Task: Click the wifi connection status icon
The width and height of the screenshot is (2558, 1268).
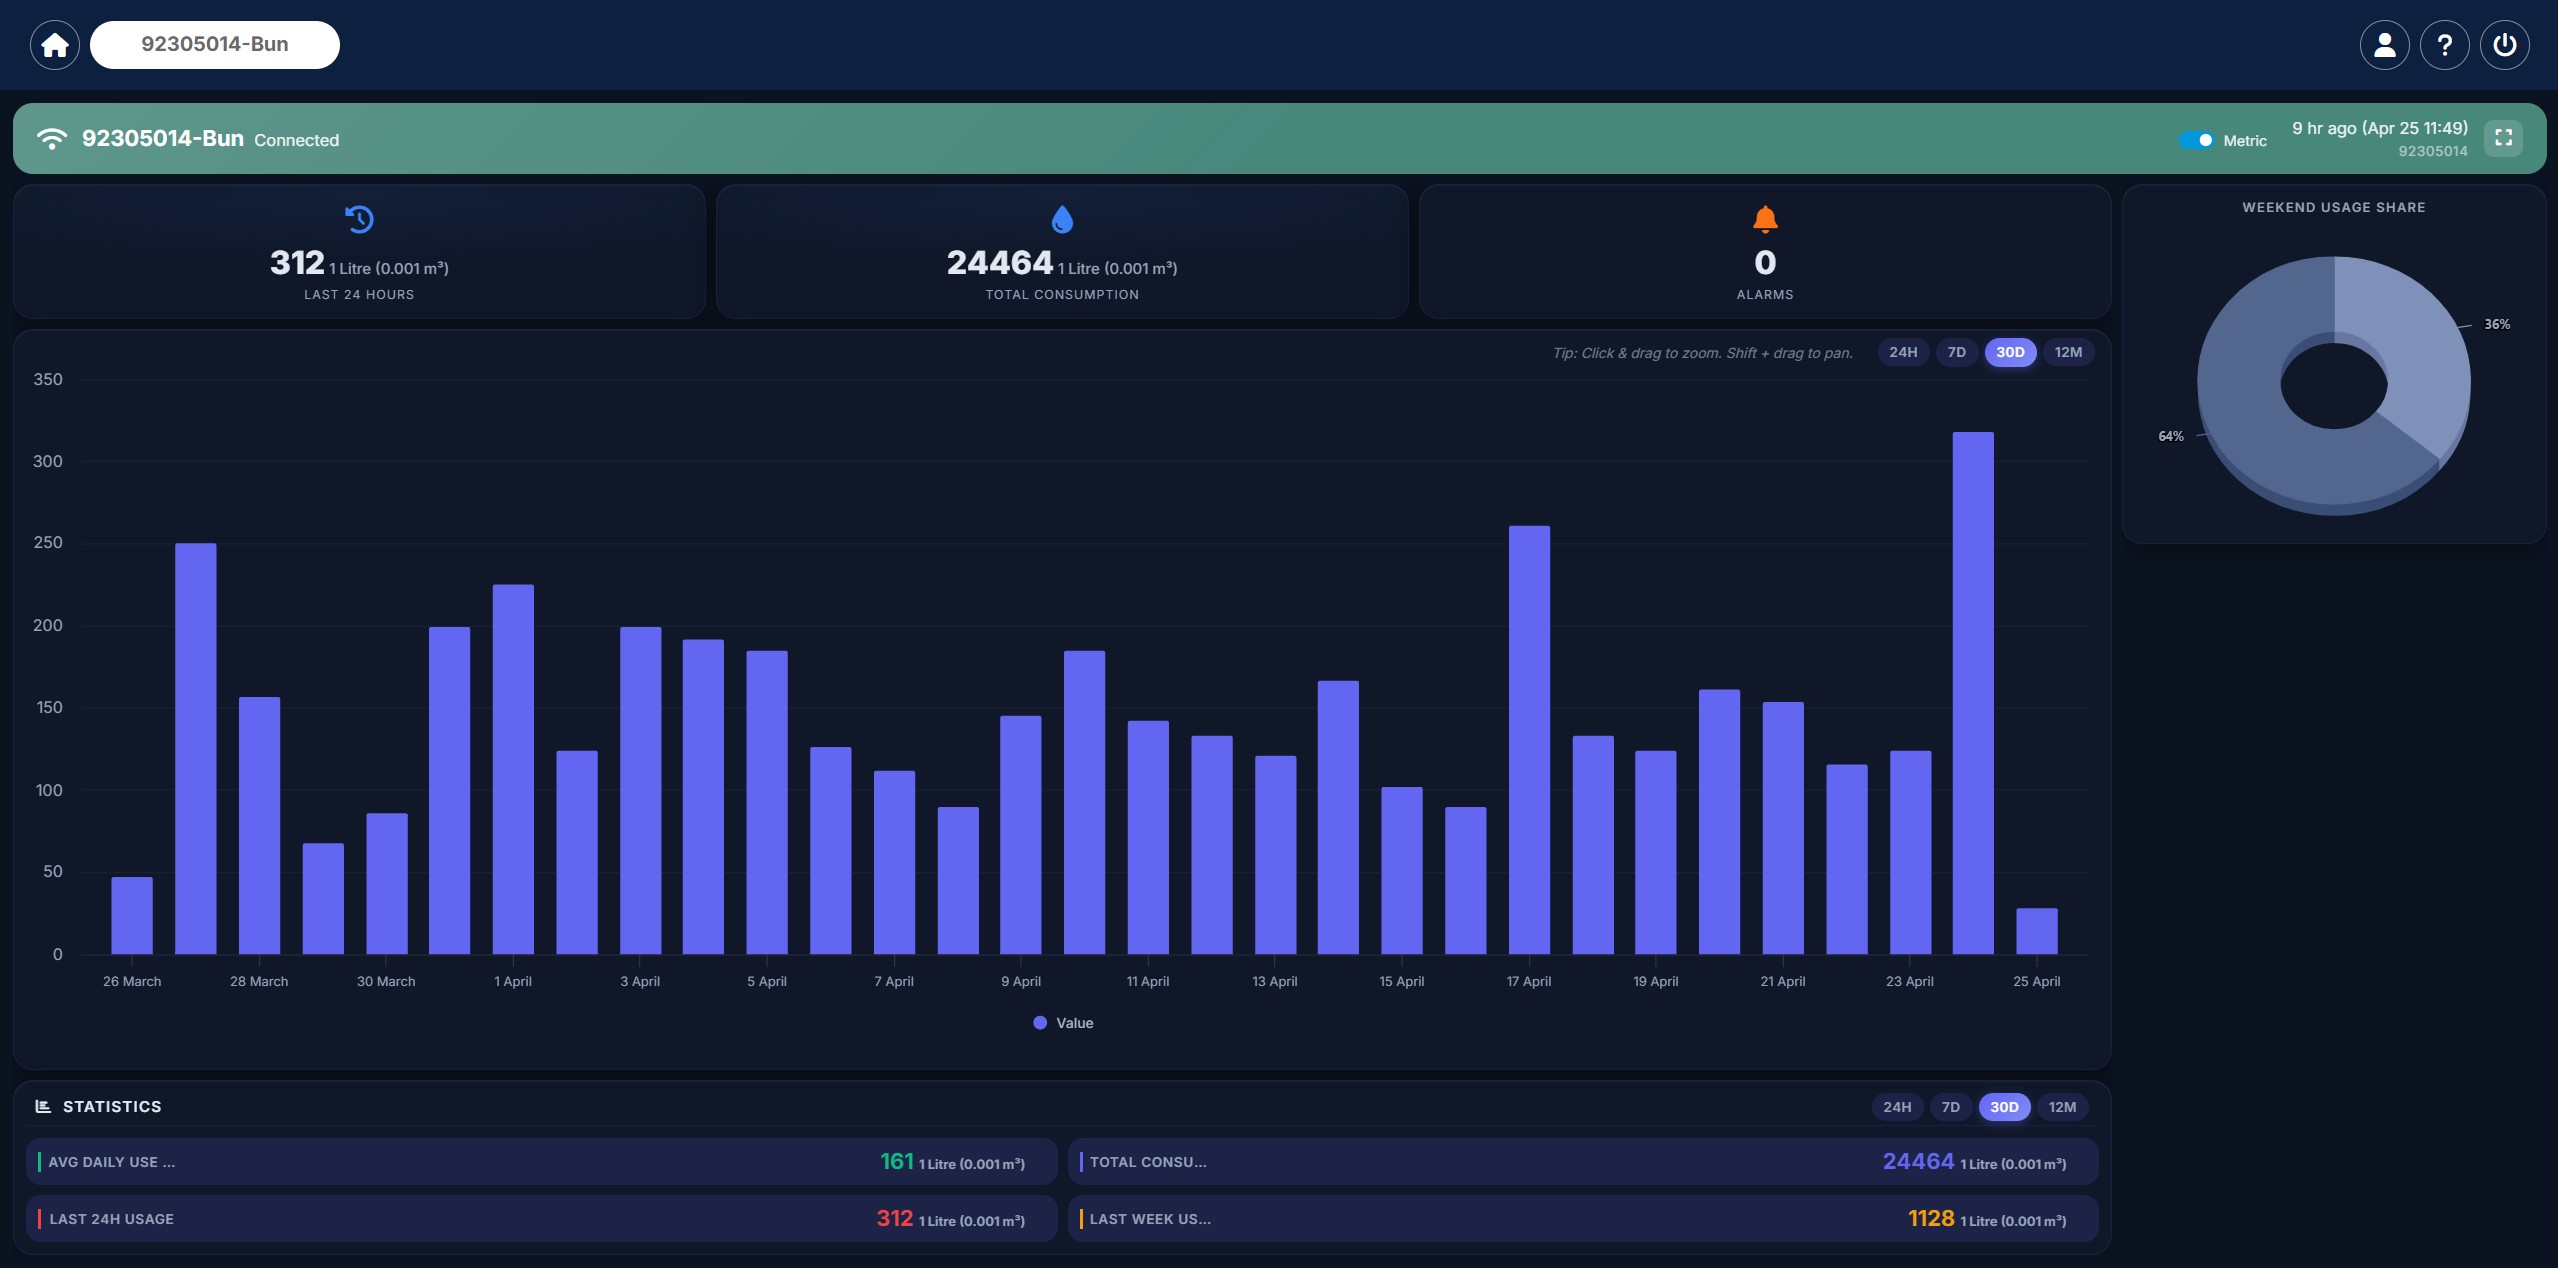Action: point(51,139)
